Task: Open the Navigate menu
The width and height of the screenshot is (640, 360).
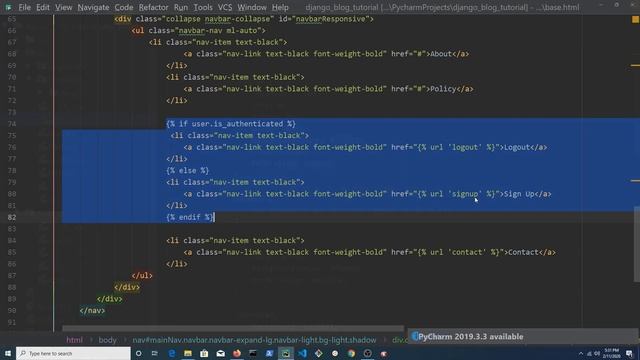Action: click(x=93, y=7)
